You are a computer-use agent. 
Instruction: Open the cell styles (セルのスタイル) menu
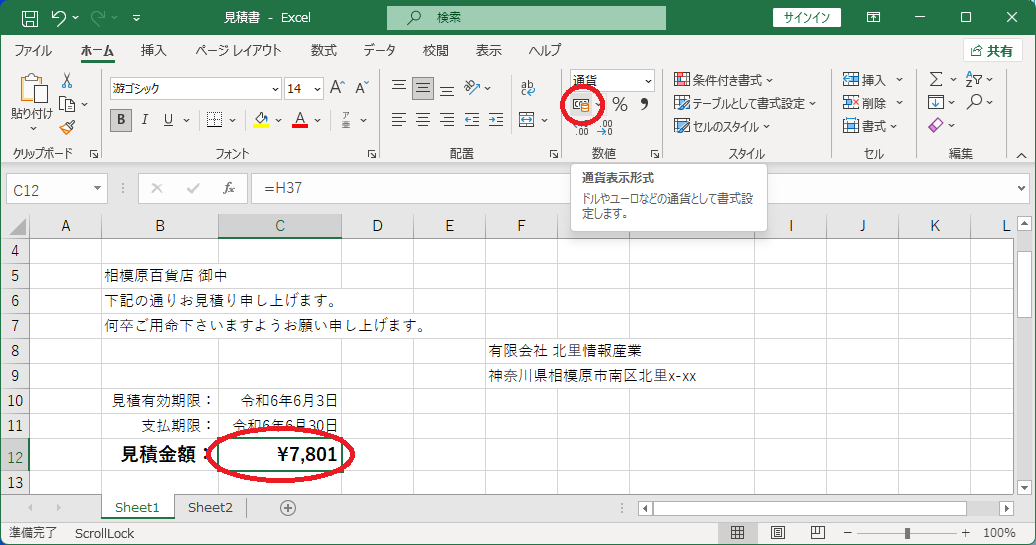(x=722, y=126)
